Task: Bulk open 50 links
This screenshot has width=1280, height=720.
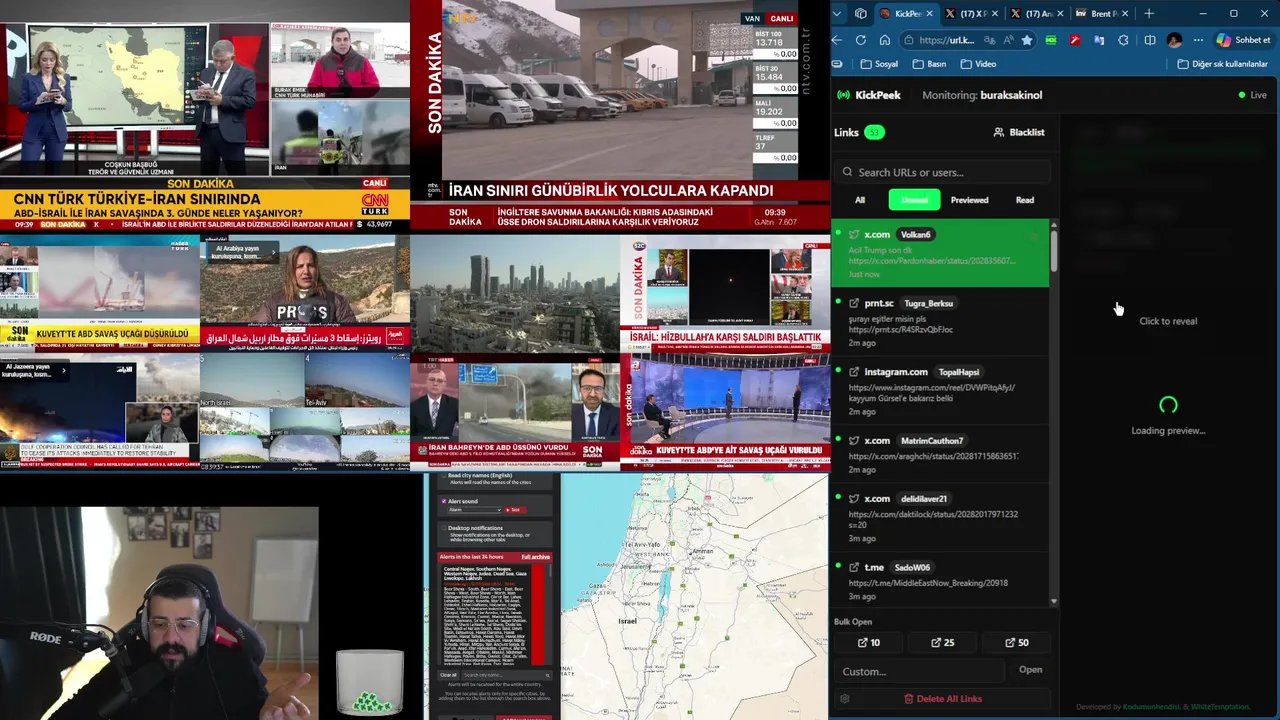Action: (x=1016, y=643)
